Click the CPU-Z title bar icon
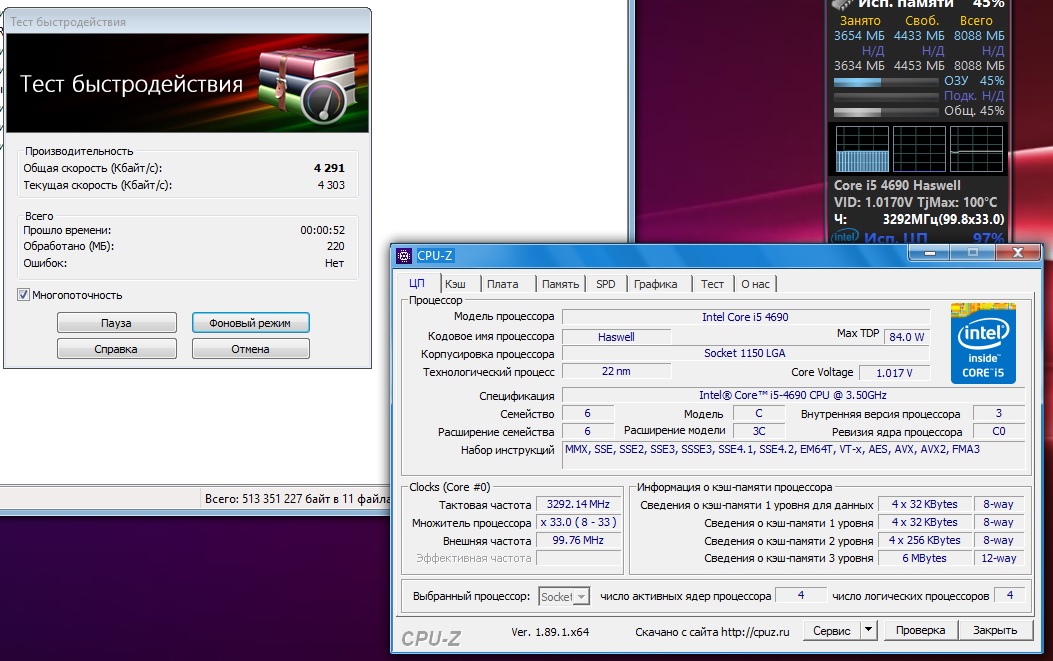 click(x=404, y=255)
